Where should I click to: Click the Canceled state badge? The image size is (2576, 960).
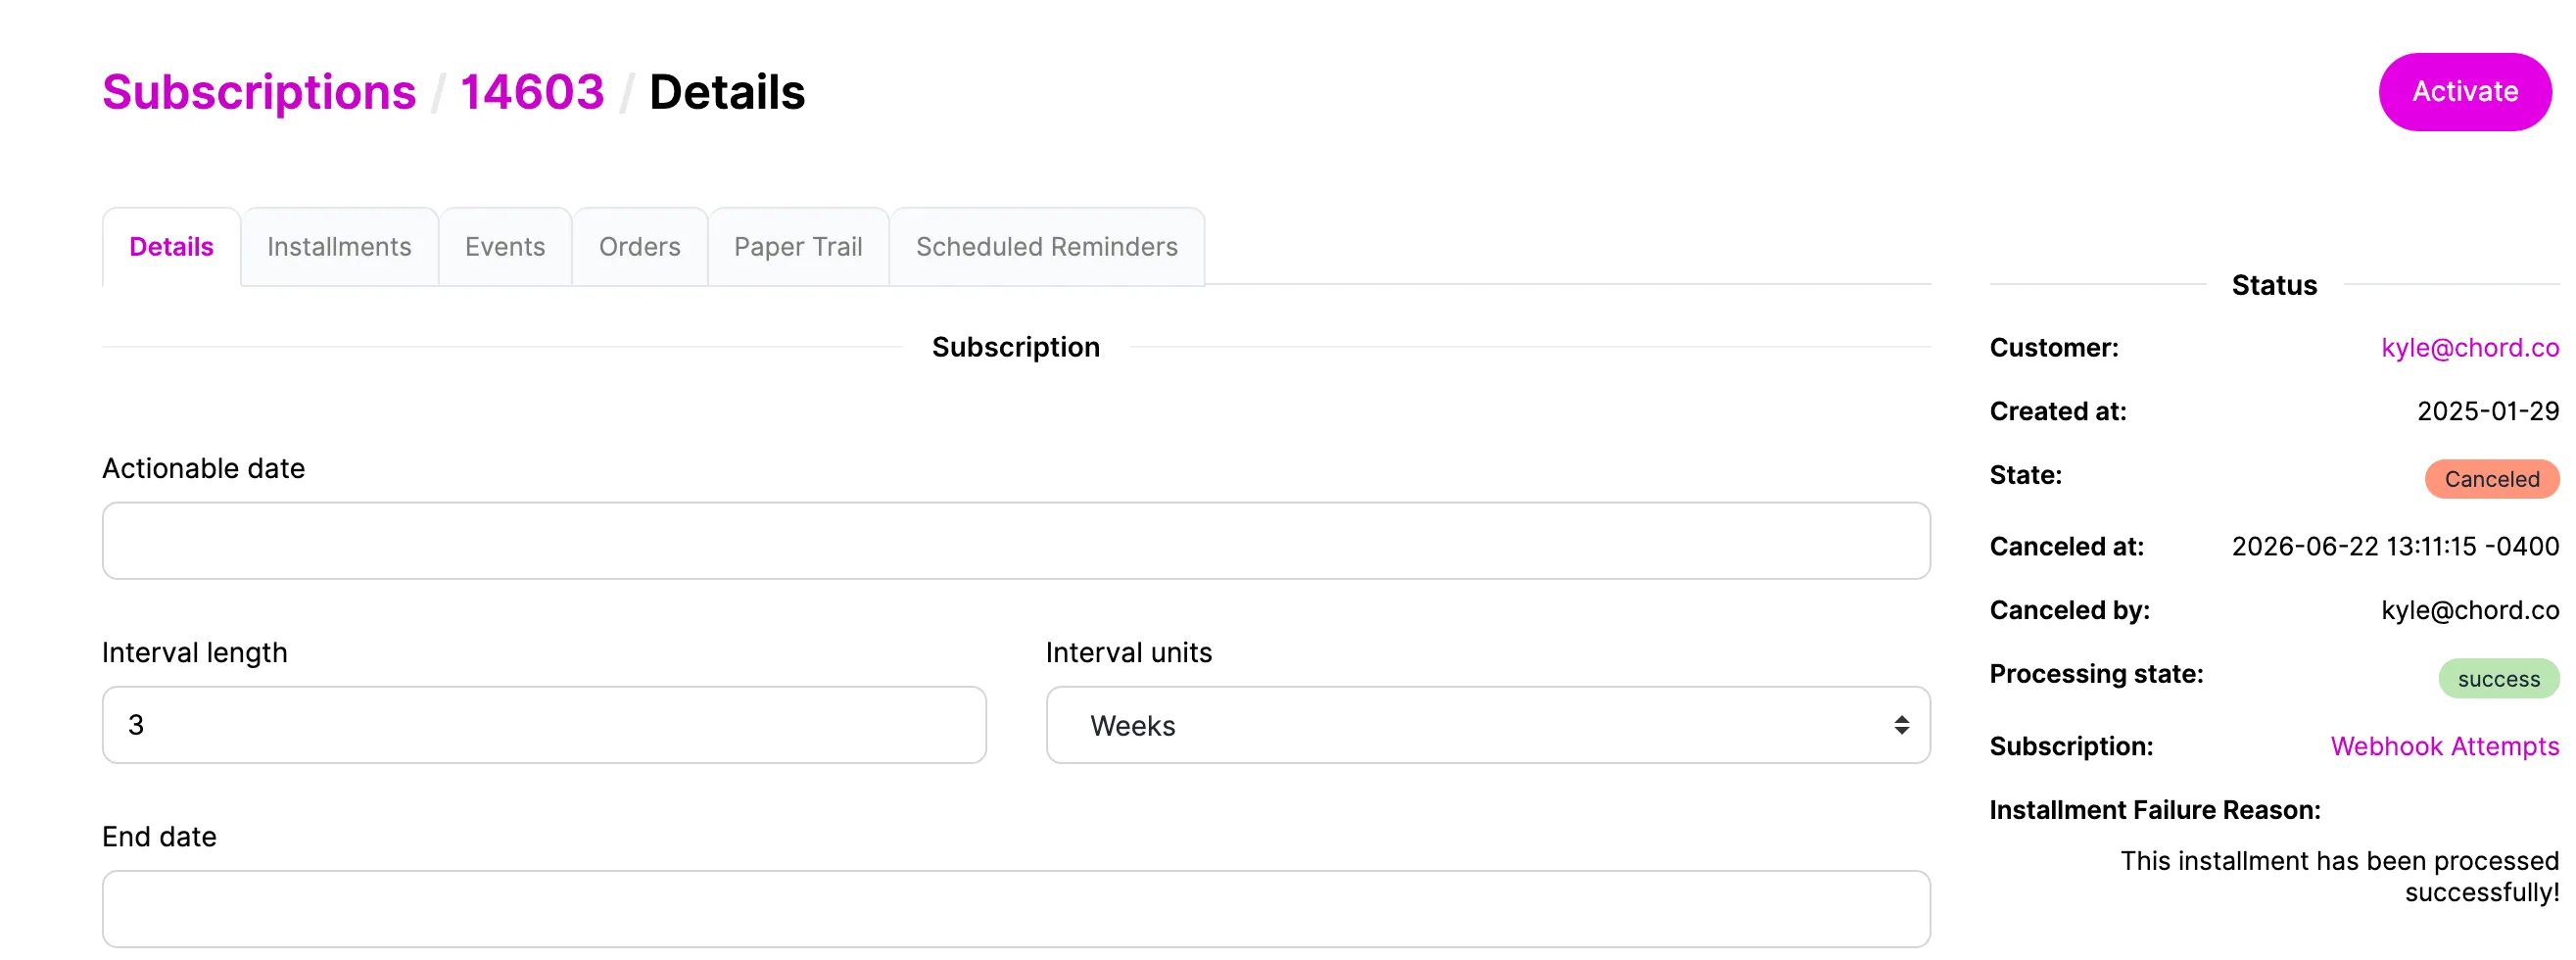coord(2491,479)
